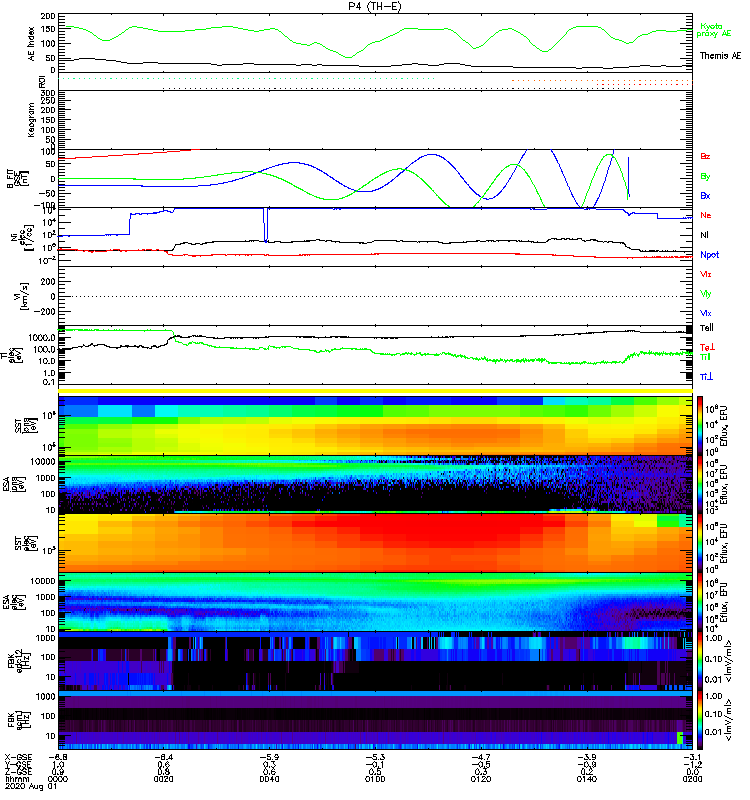
Task: Click the "Keogram" y-axis title
Action: pos(31,119)
